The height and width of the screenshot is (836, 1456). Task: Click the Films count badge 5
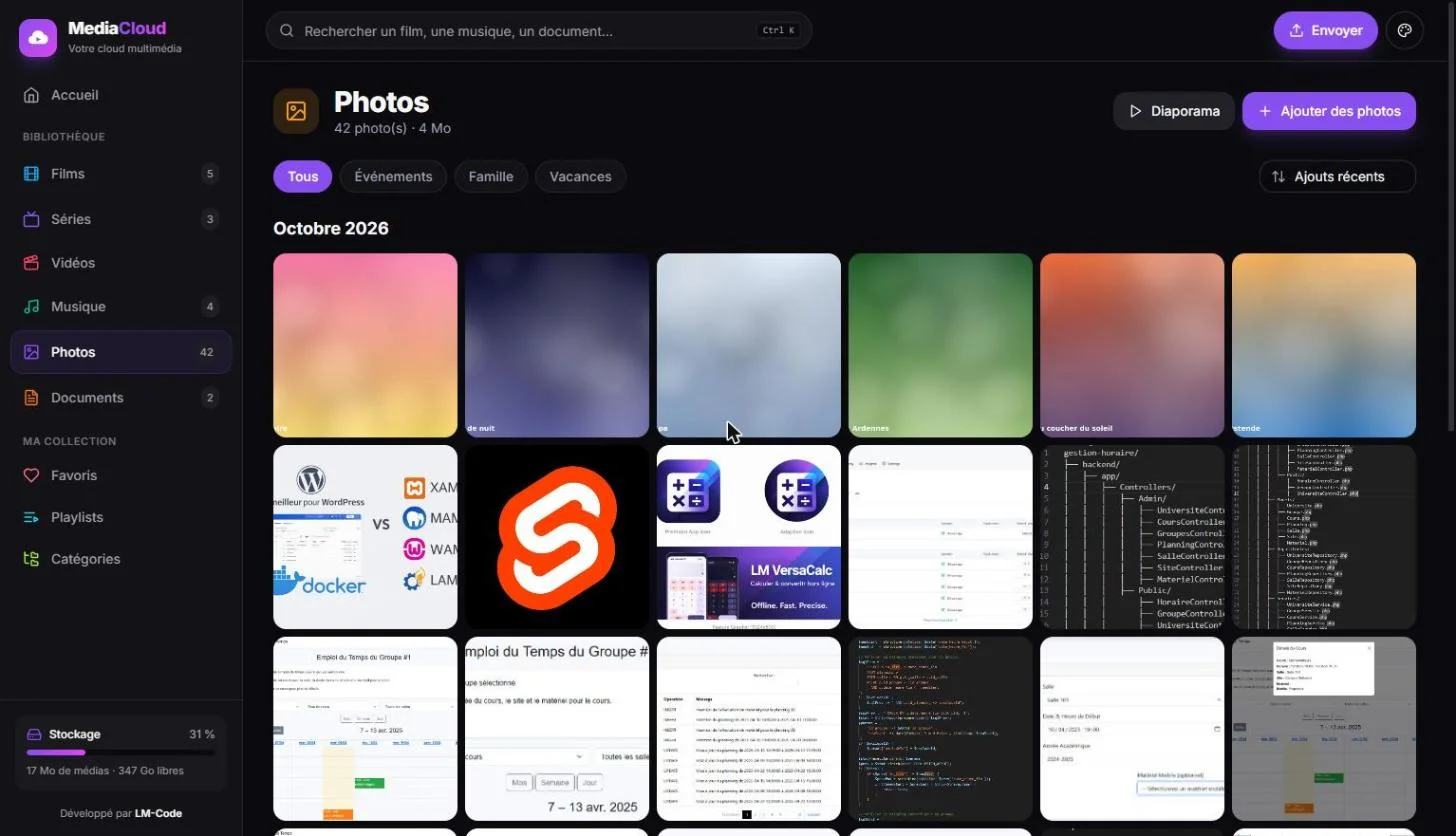click(x=209, y=174)
